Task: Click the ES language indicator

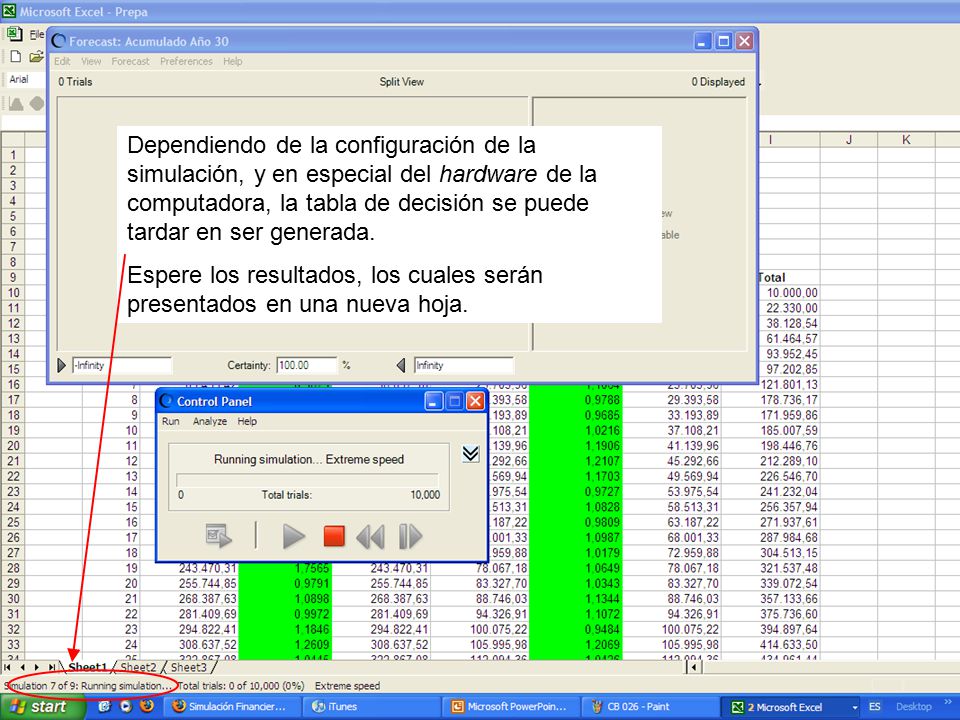Action: pos(874,707)
